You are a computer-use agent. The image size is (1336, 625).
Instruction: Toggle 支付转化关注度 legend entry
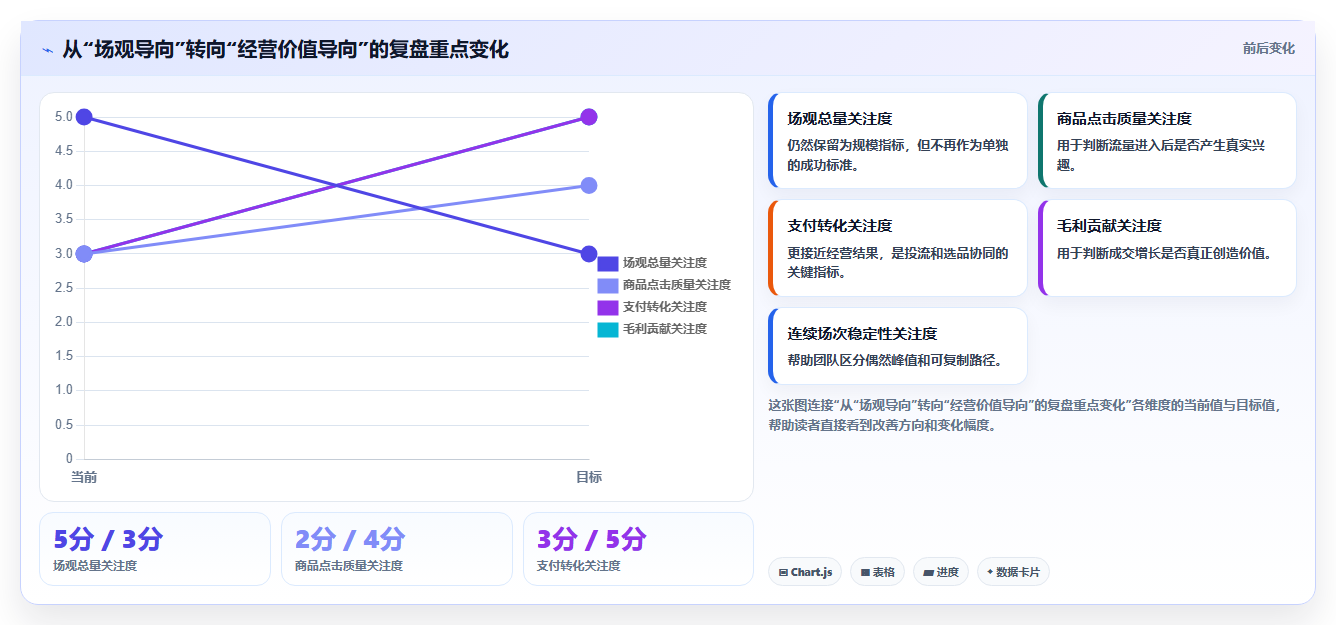pos(652,307)
